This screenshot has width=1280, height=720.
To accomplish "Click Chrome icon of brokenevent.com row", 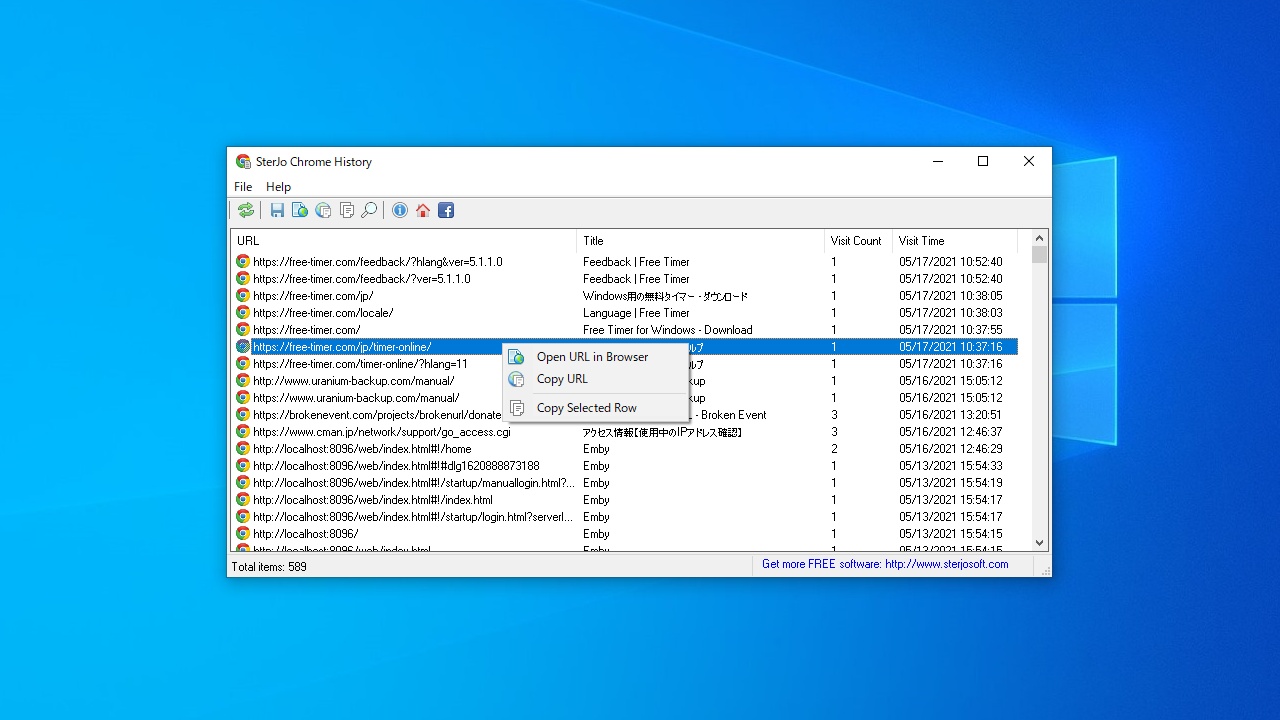I will click(x=243, y=414).
